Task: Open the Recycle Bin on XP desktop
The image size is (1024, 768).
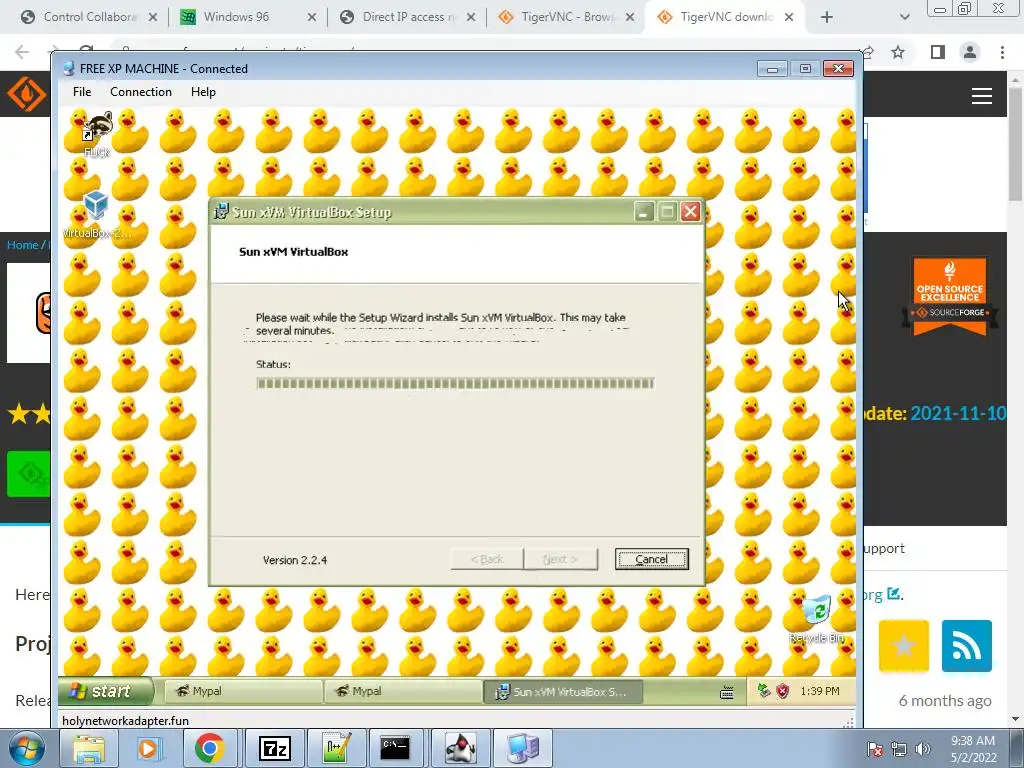Action: tap(816, 619)
